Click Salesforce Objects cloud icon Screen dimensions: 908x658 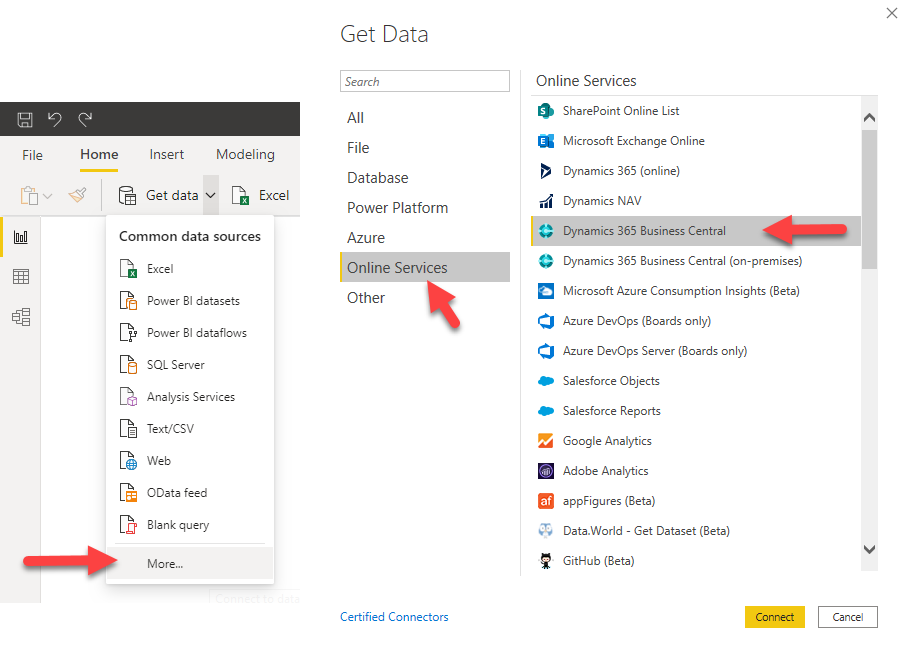click(x=545, y=381)
